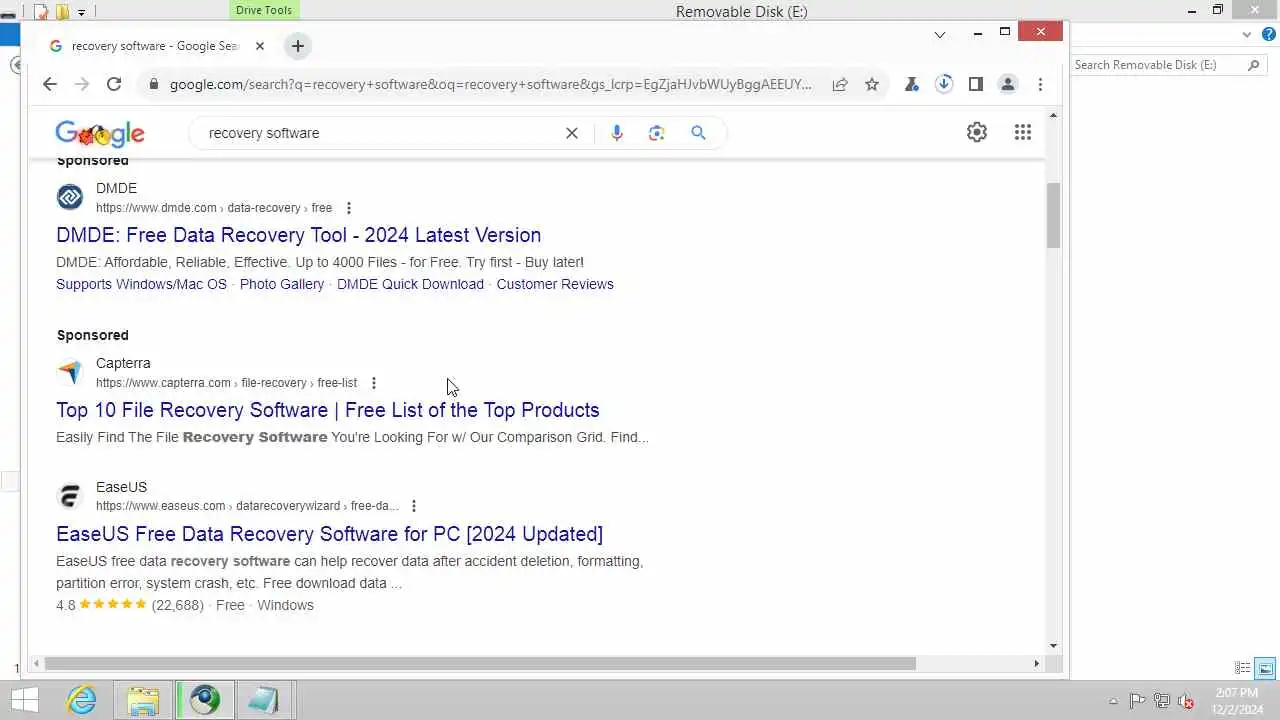The image size is (1280, 720).
Task: Toggle the Chrome side panel
Action: pos(976,84)
